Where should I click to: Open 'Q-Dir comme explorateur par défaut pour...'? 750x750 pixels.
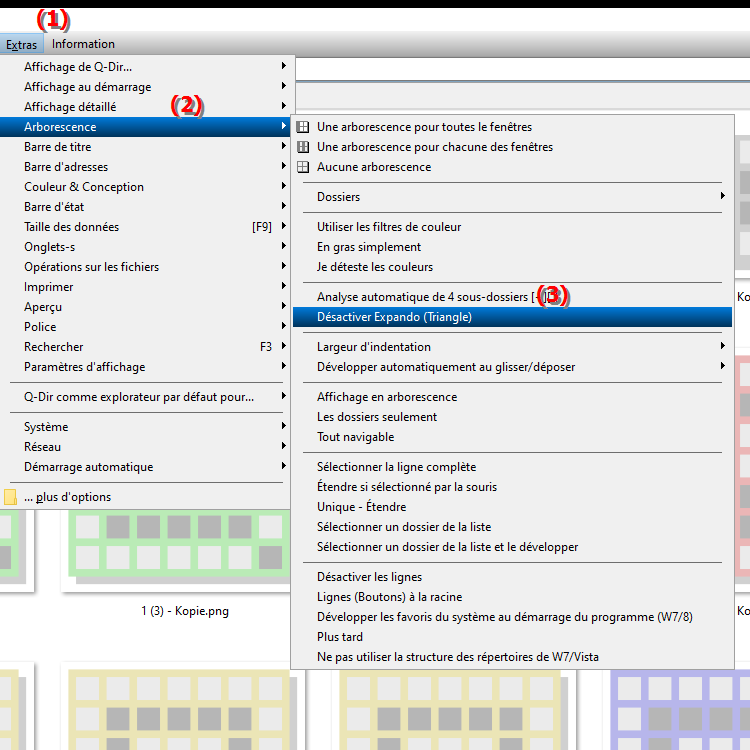pos(145,397)
